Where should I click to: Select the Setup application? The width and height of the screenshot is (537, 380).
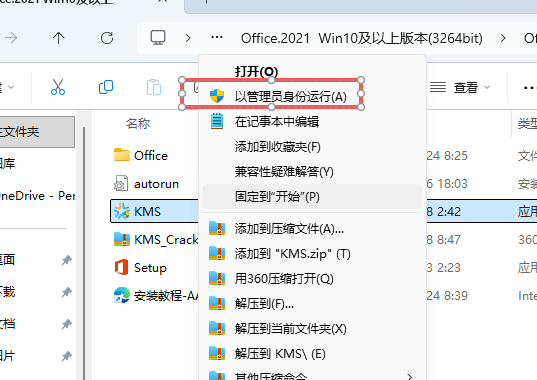[150, 268]
